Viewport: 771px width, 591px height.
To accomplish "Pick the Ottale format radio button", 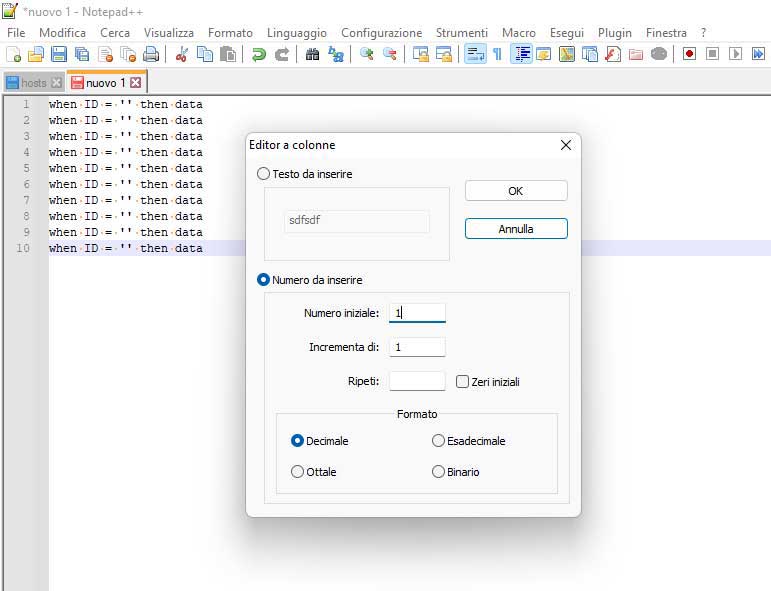I will (297, 472).
